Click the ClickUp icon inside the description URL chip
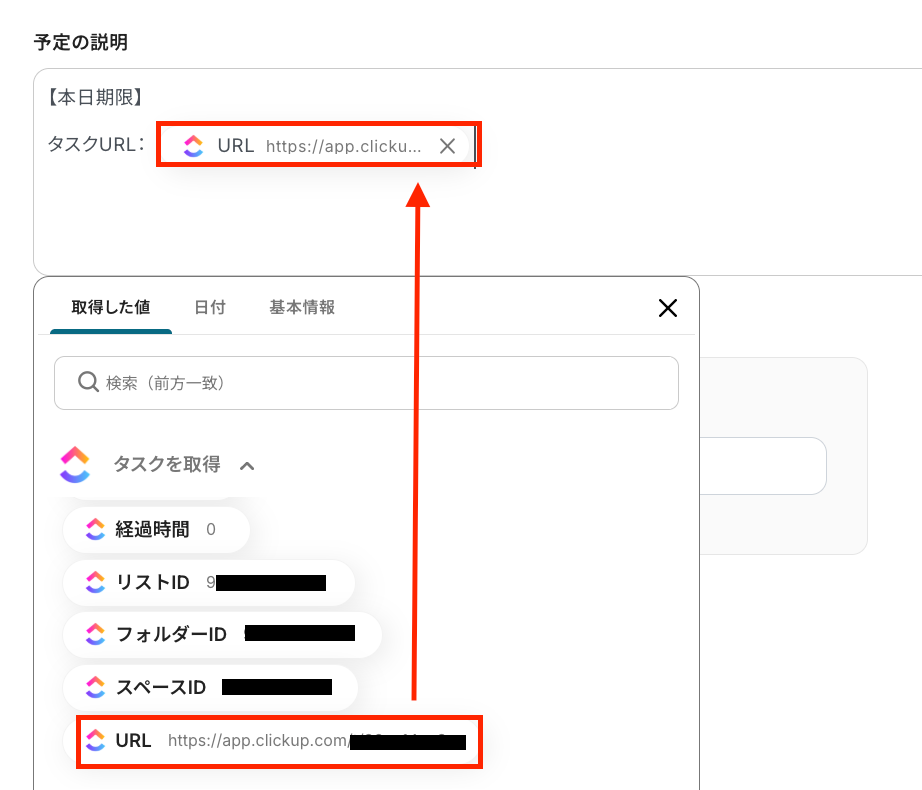The height and width of the screenshot is (790, 922). pos(194,146)
